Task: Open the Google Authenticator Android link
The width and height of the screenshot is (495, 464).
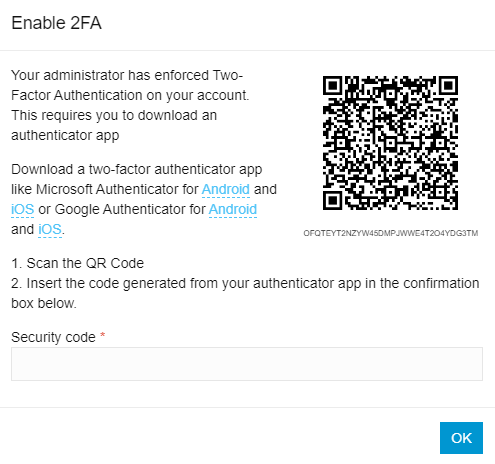Action: [x=233, y=209]
